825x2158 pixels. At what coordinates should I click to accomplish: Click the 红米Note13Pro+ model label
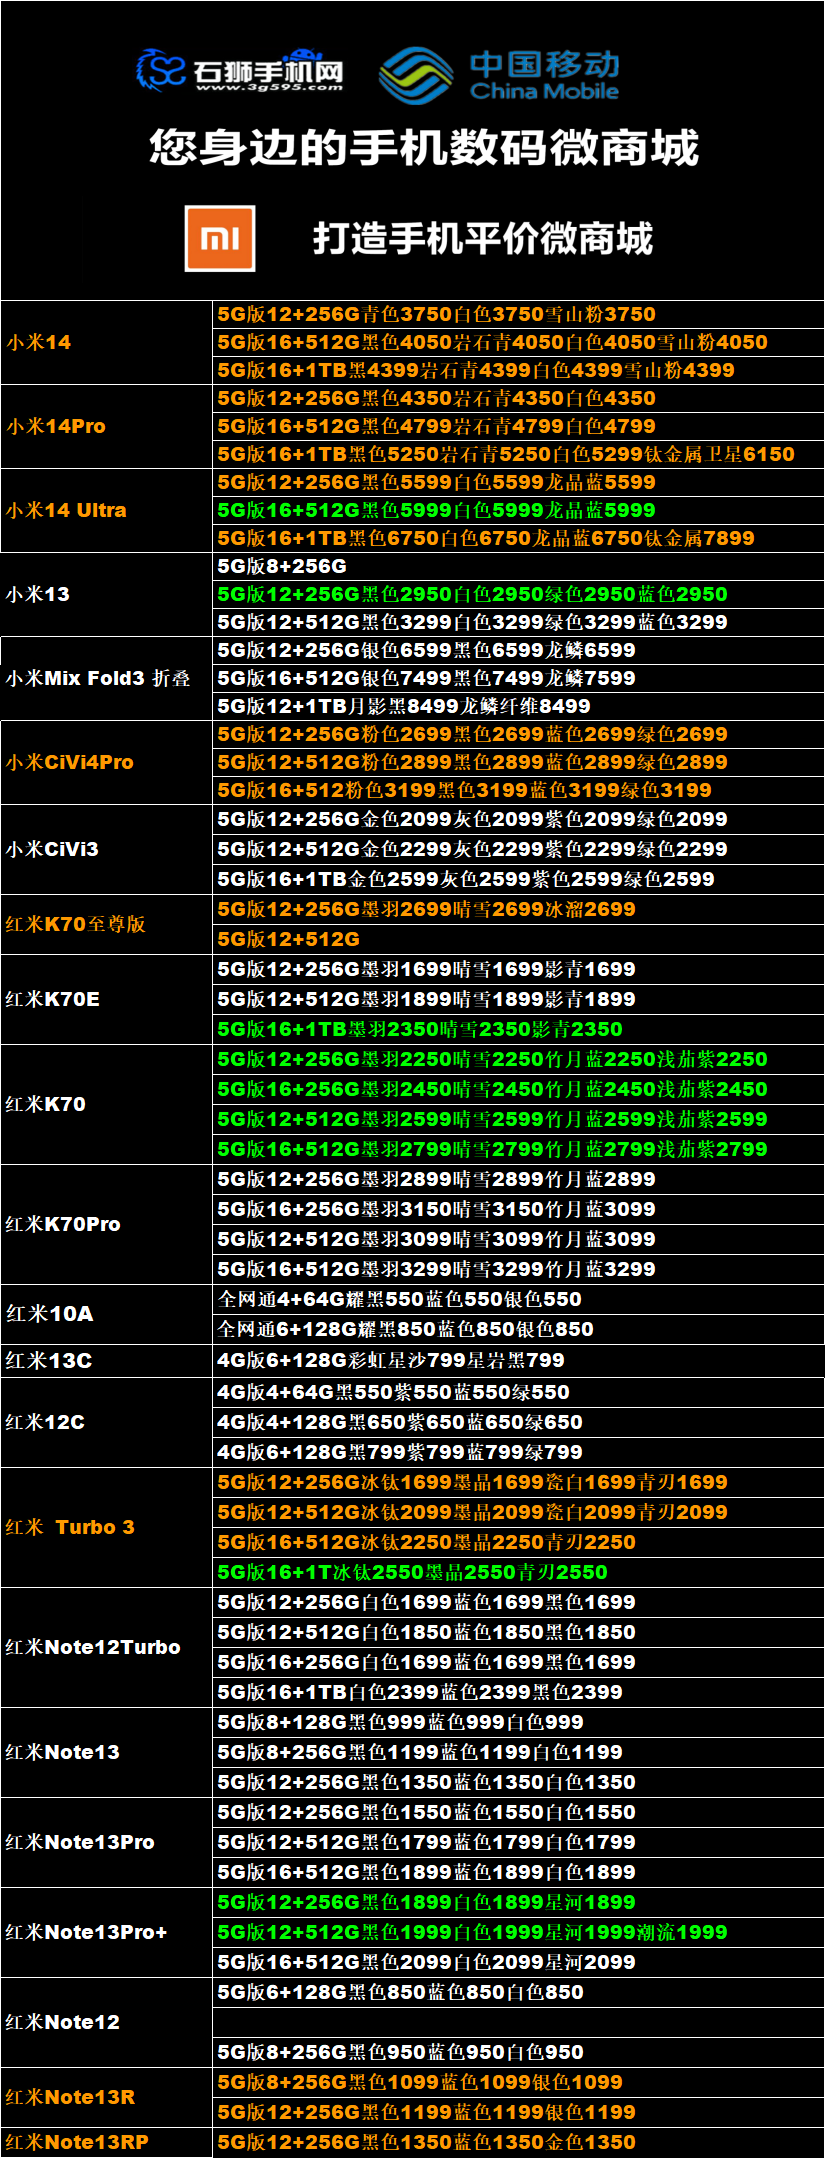[x=86, y=1932]
